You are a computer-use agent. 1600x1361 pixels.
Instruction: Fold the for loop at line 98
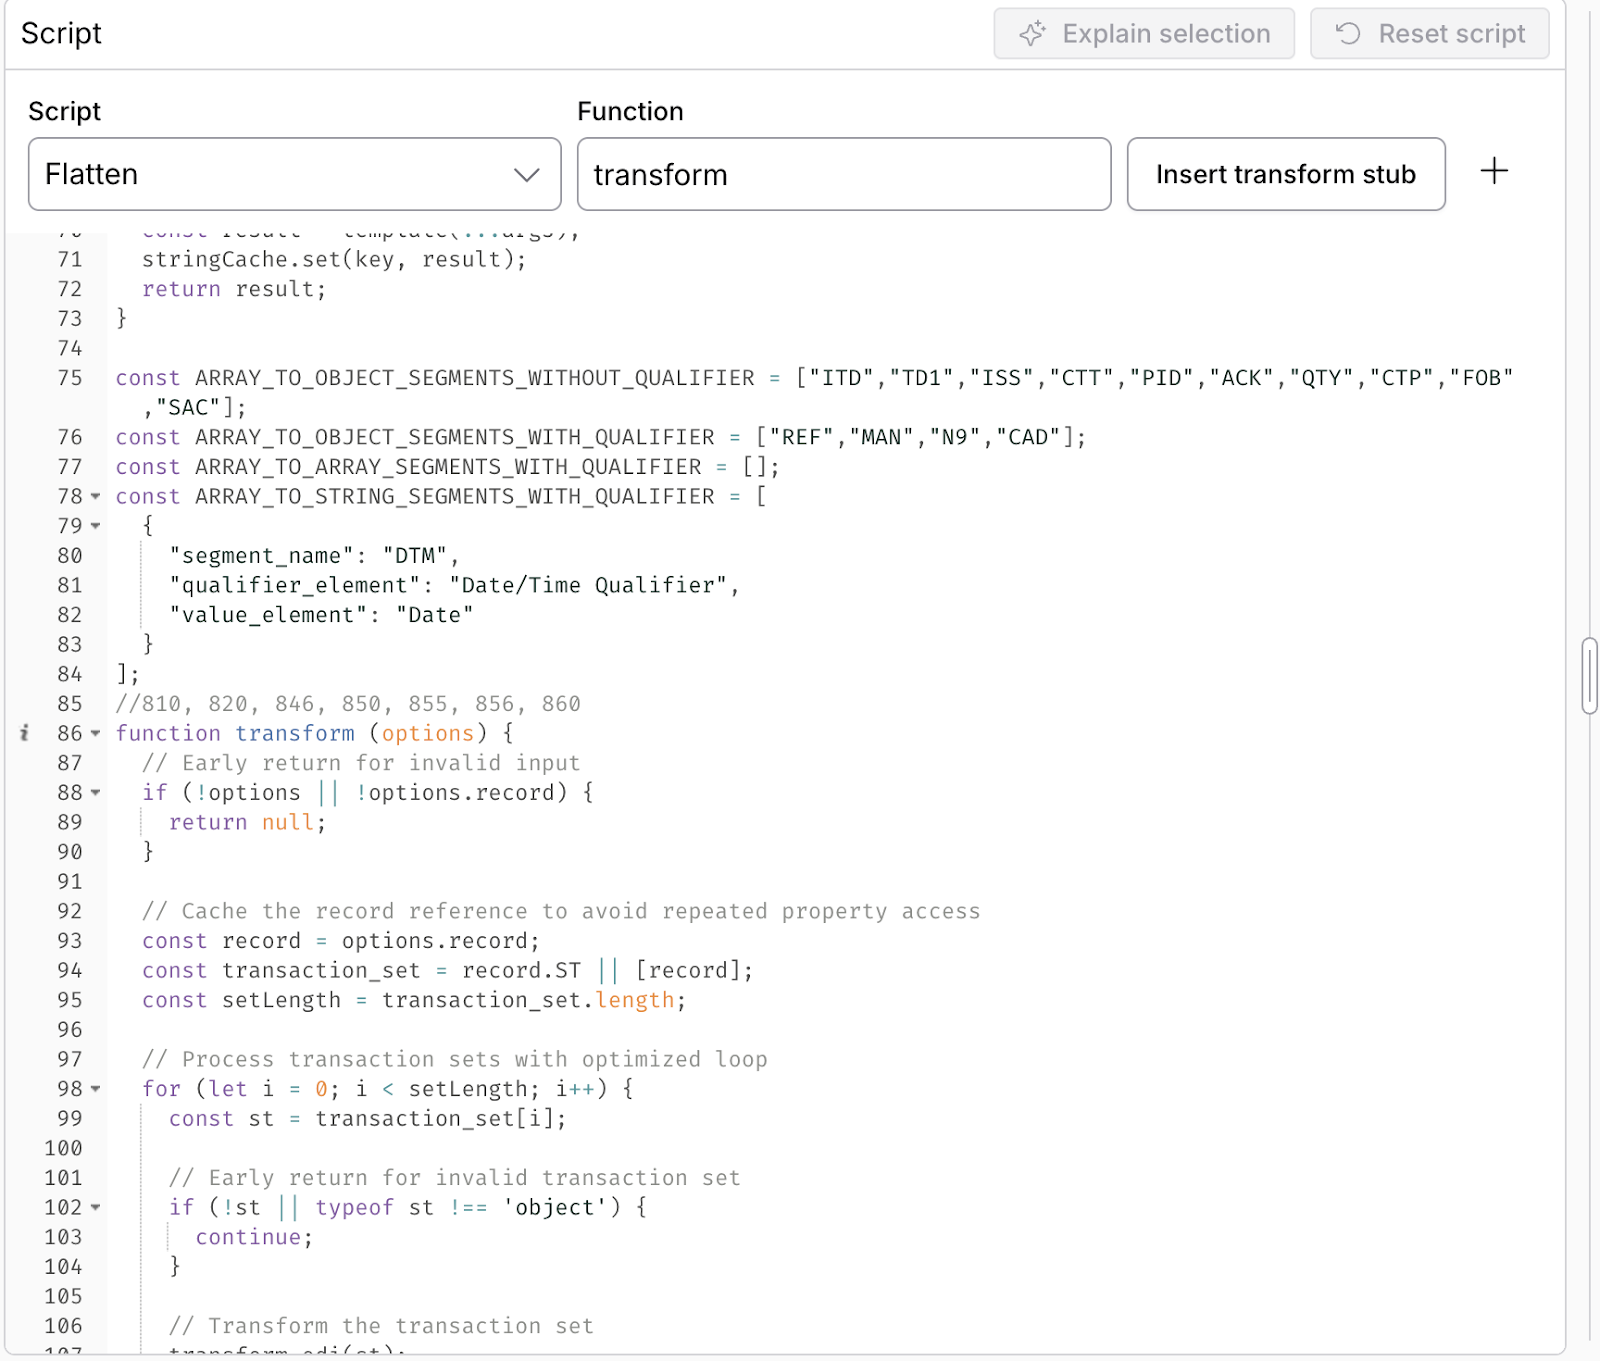click(x=96, y=1088)
